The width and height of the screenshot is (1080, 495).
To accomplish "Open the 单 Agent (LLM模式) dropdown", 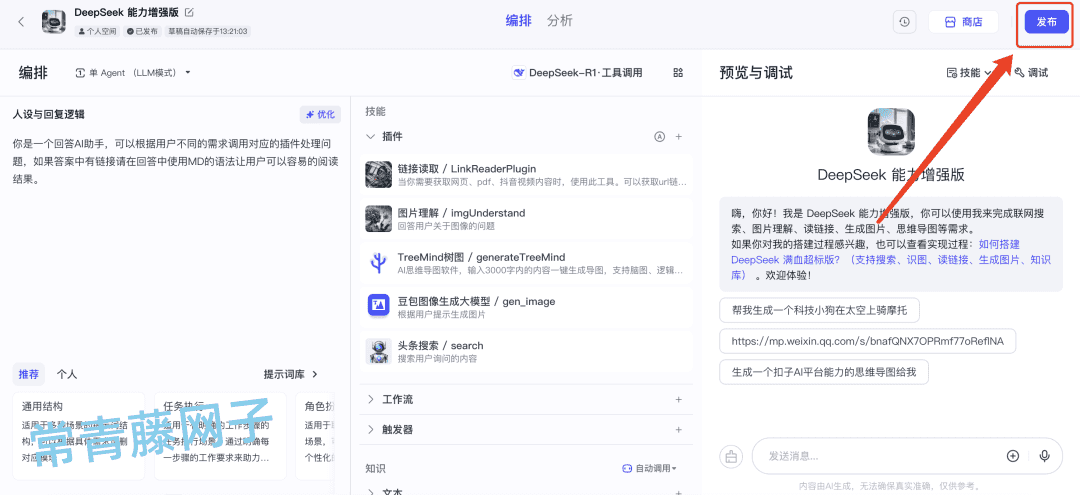I will pos(133,73).
